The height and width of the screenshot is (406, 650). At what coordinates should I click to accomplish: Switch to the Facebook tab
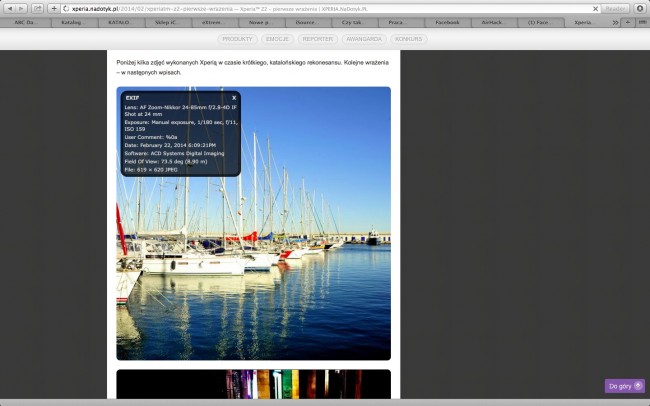click(x=449, y=22)
